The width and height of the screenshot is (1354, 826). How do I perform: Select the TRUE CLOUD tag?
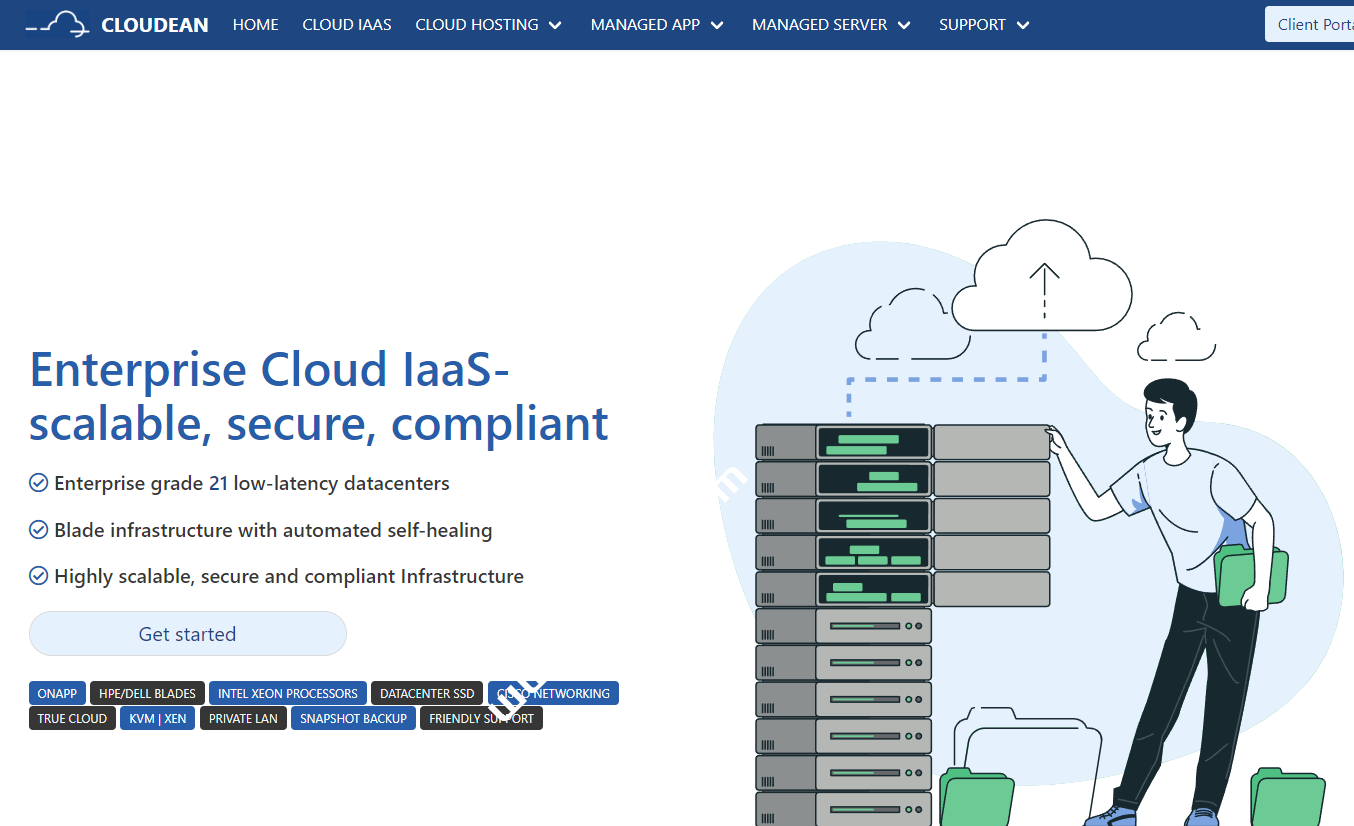[x=72, y=718]
